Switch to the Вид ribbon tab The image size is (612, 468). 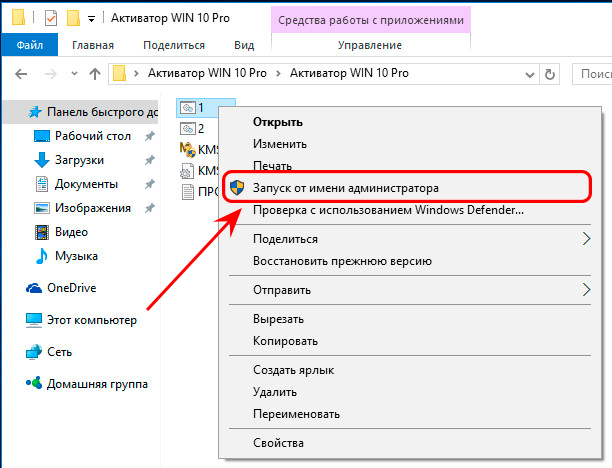244,45
